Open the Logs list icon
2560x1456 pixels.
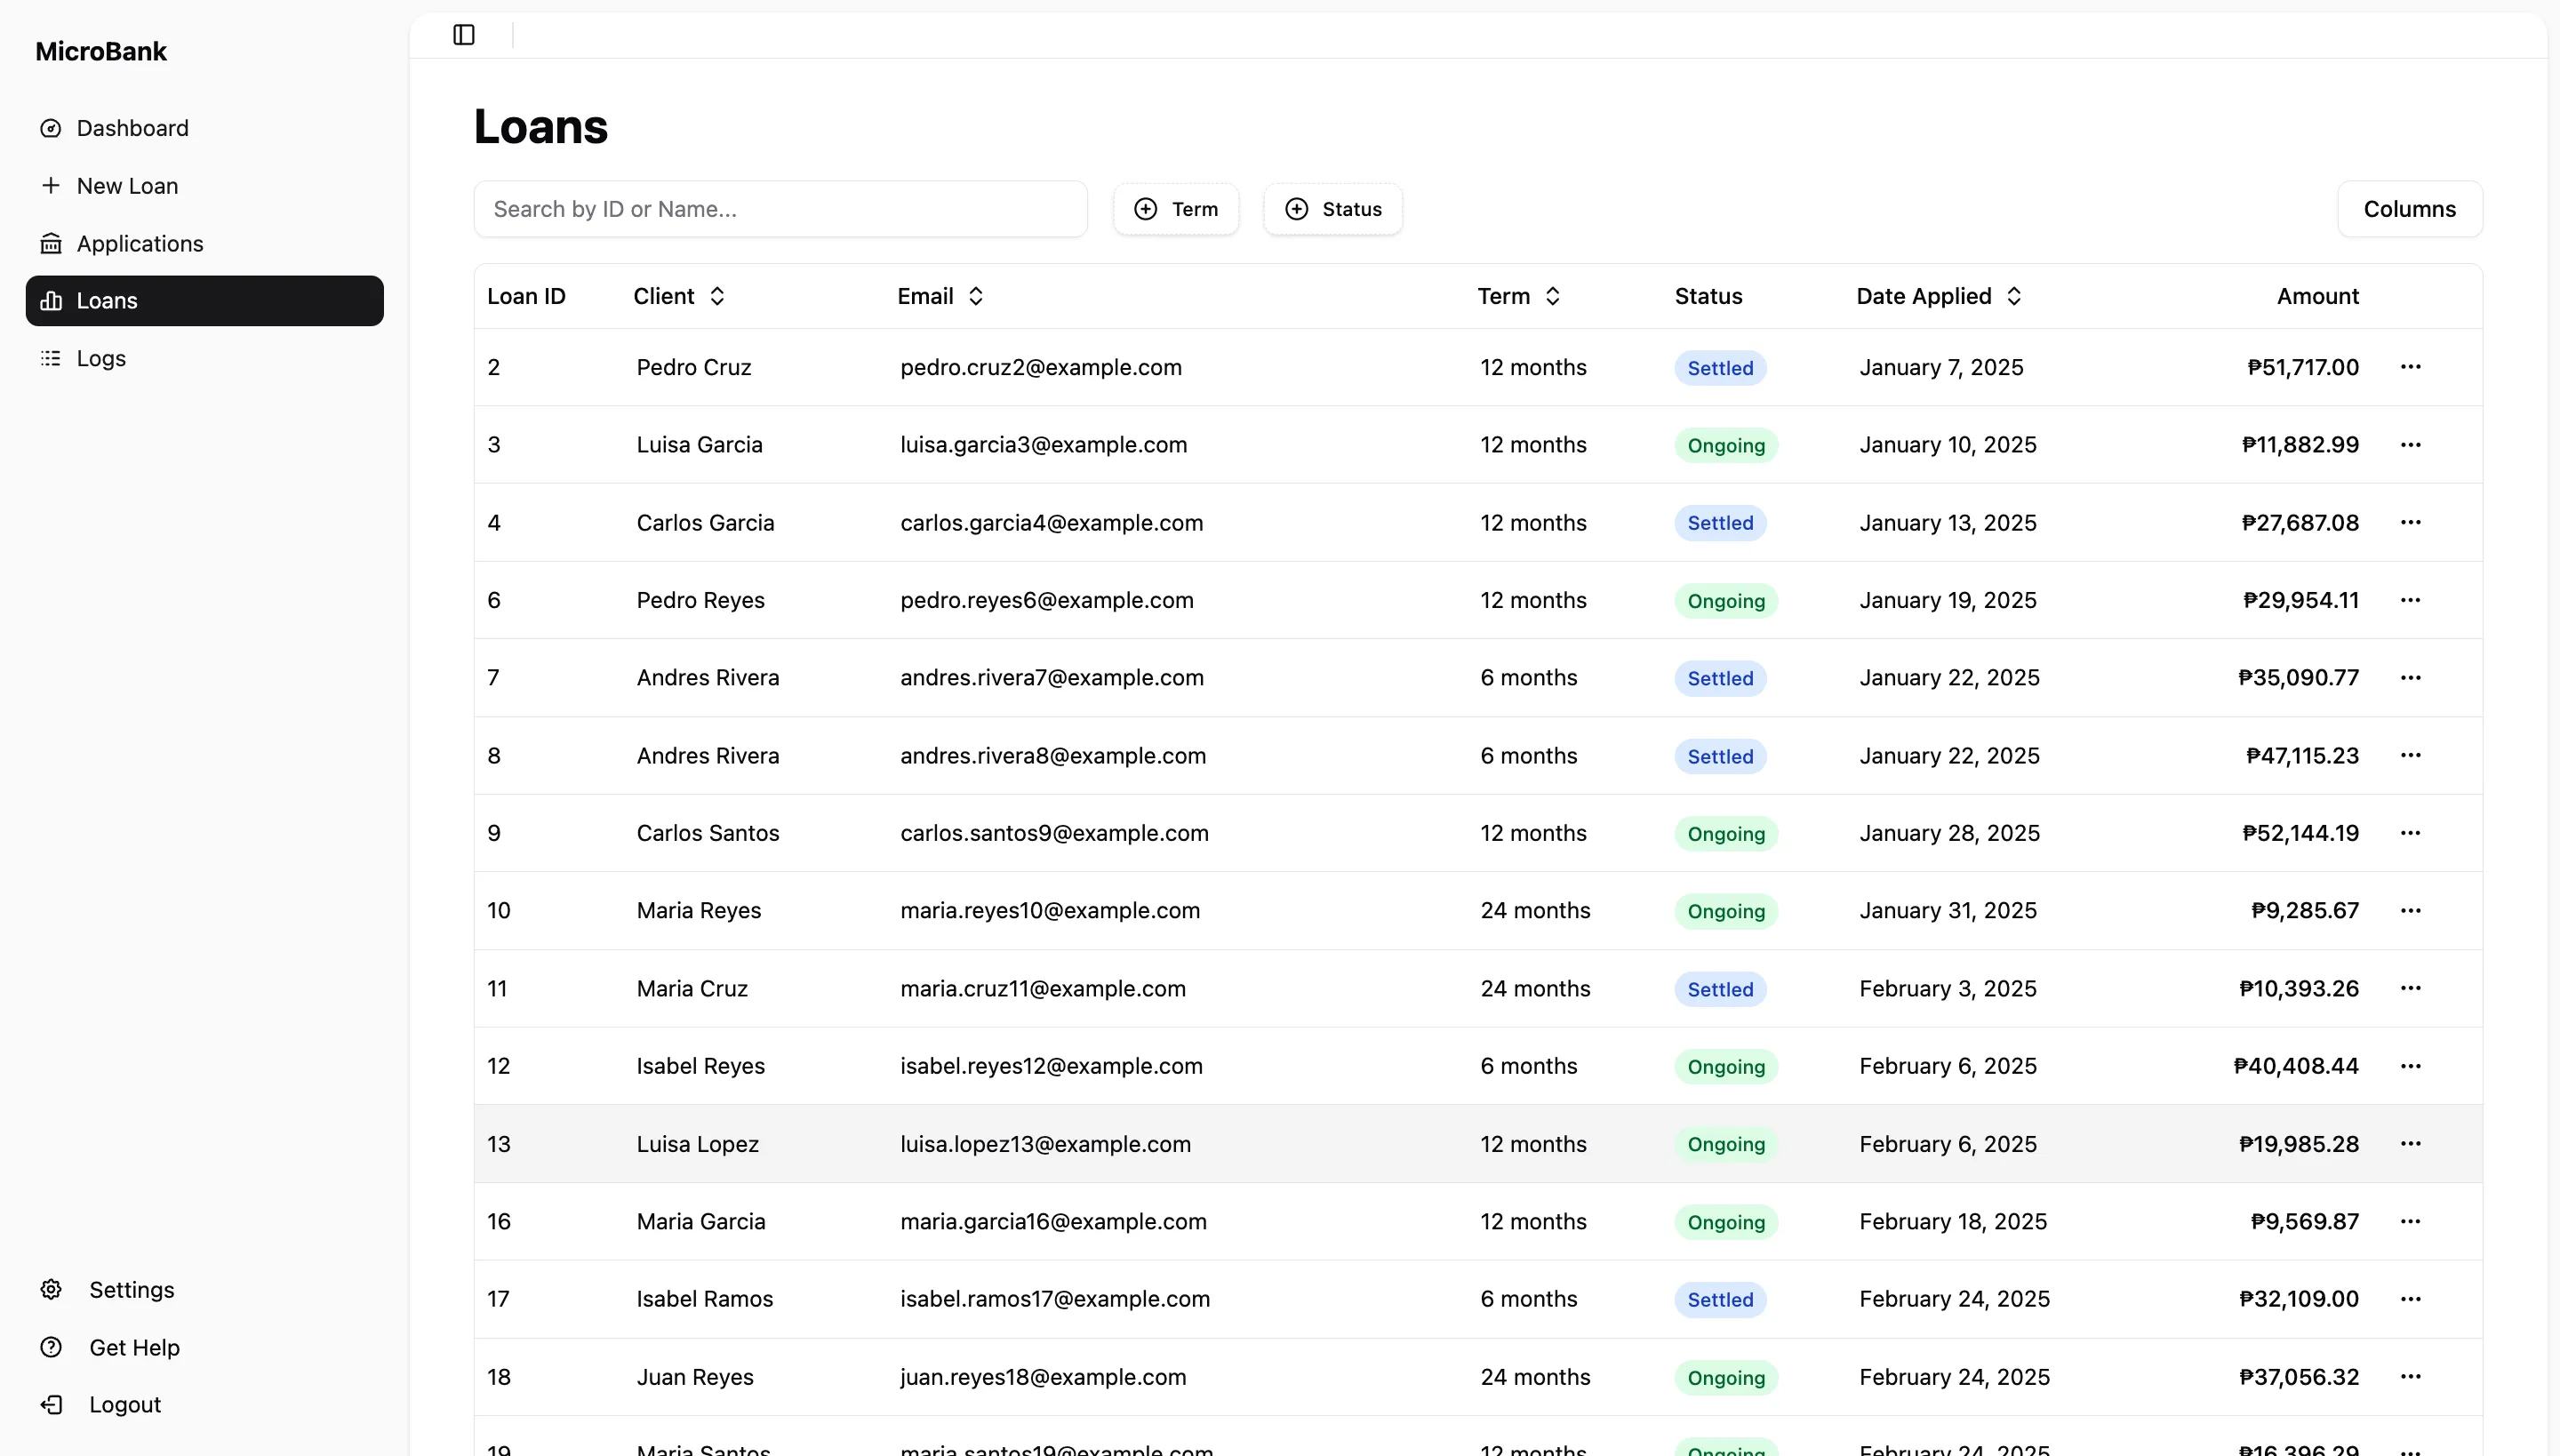tap(51, 358)
